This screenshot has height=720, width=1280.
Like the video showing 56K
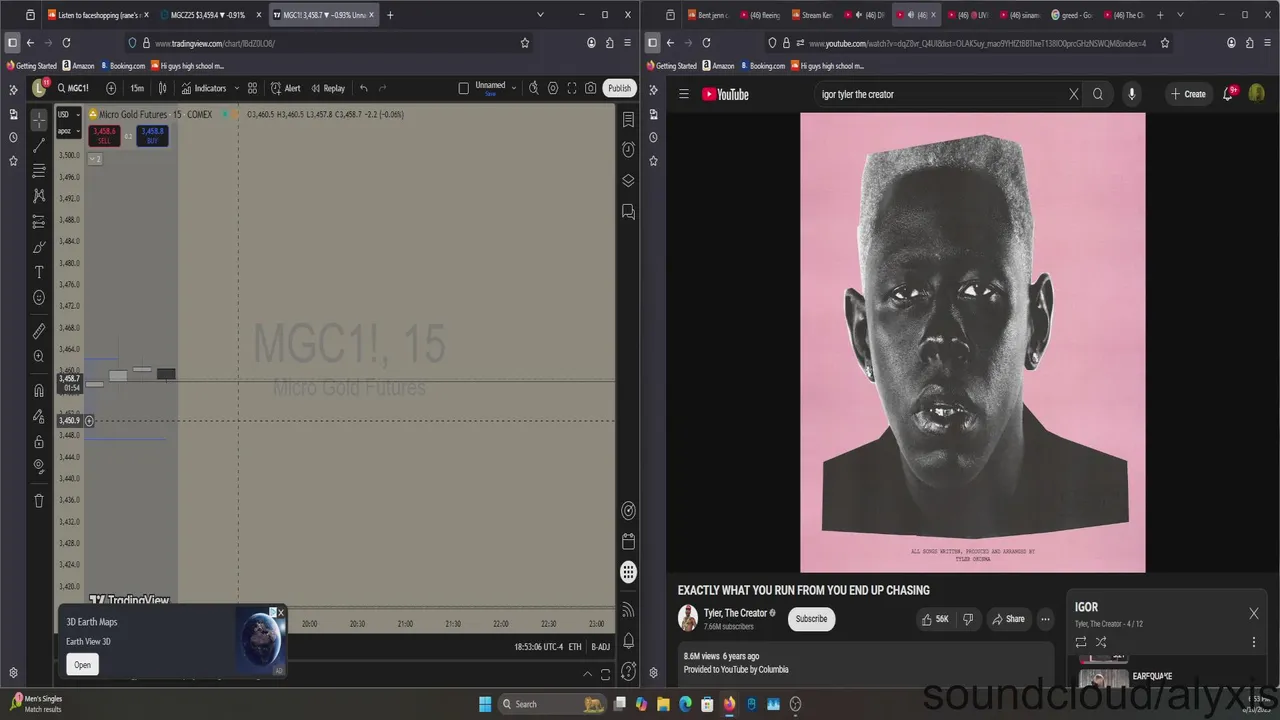(935, 619)
